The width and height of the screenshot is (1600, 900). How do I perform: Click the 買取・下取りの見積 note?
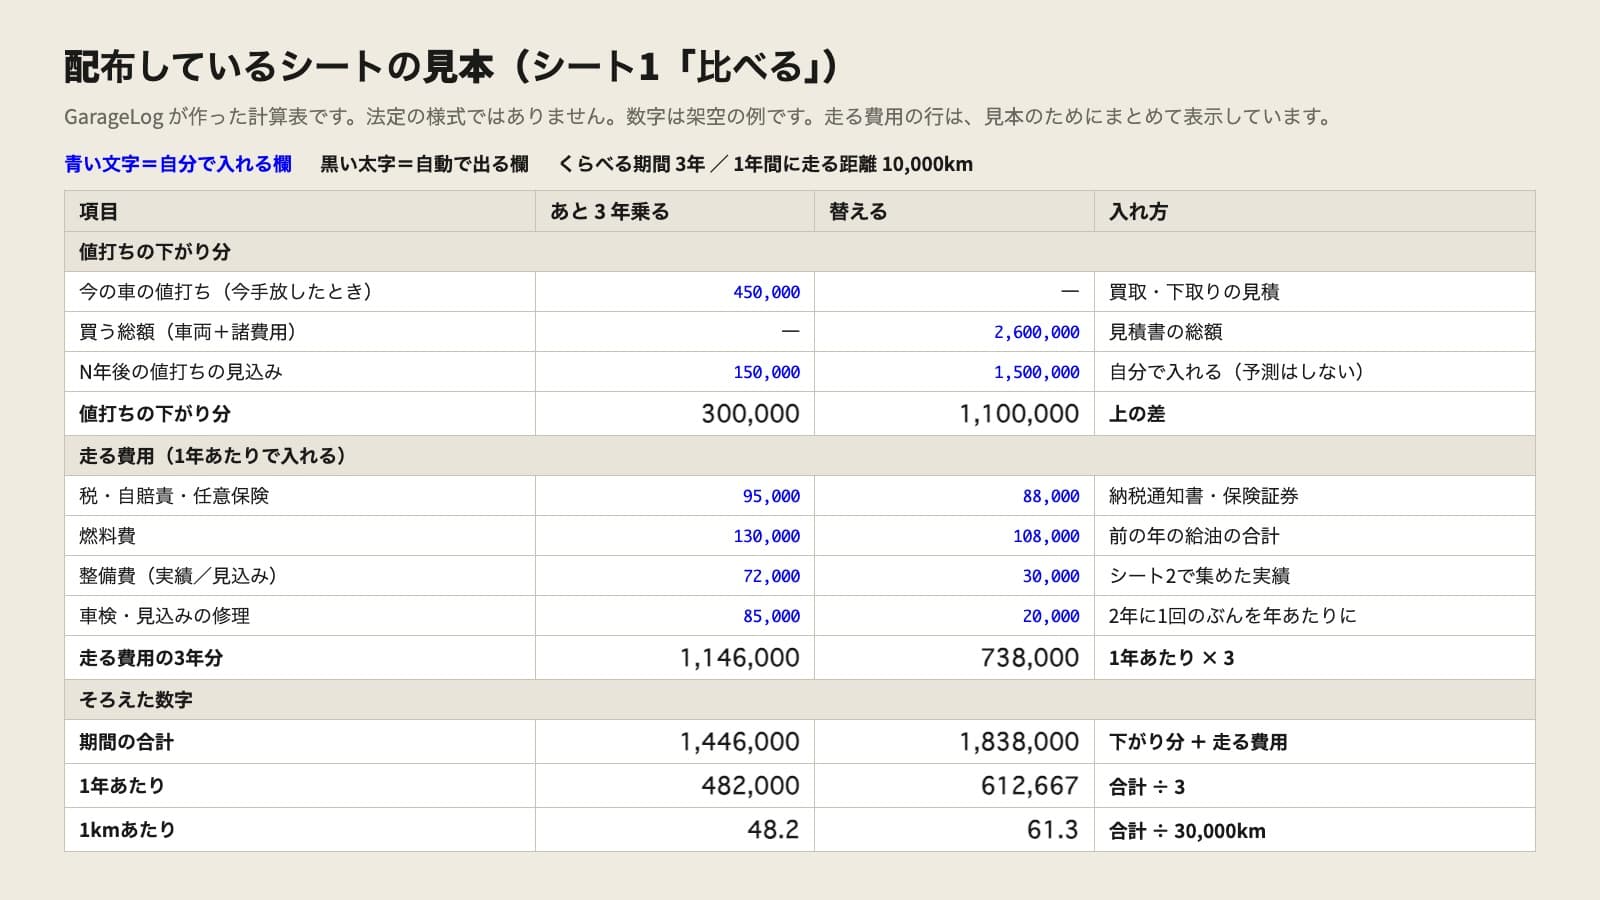point(1194,292)
